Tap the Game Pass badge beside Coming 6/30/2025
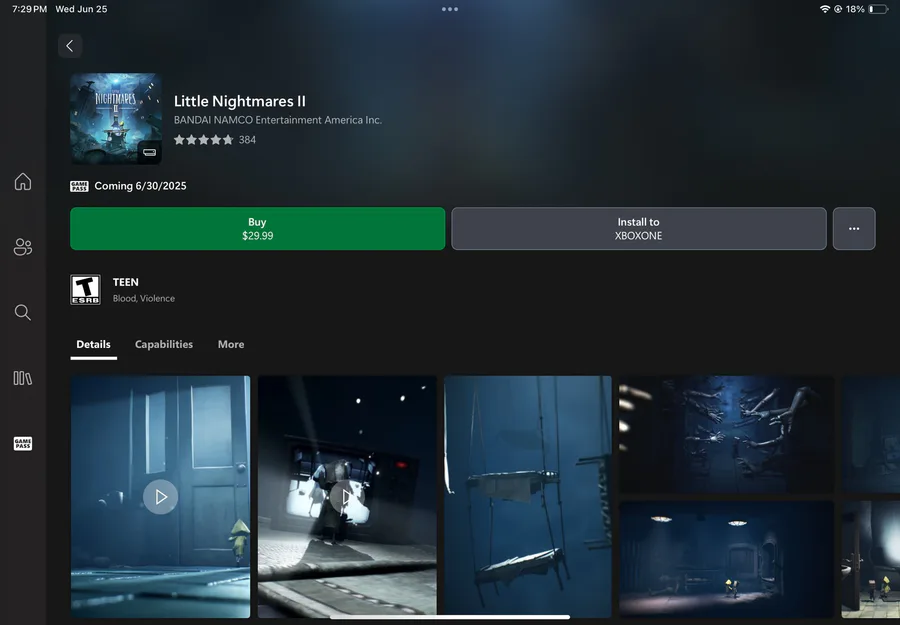Screen dimensions: 900x625 79,186
